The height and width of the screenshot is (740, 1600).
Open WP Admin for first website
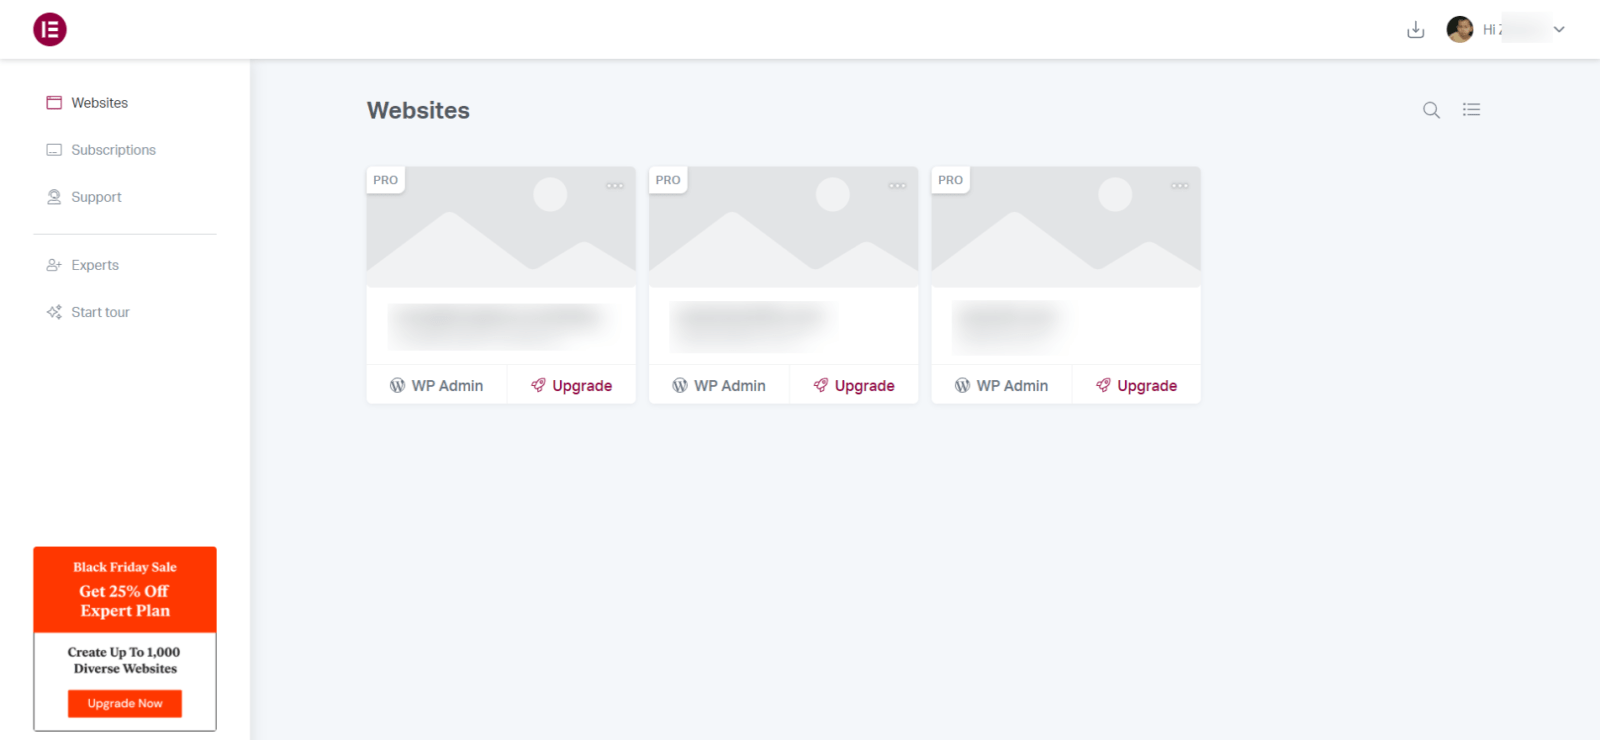437,386
